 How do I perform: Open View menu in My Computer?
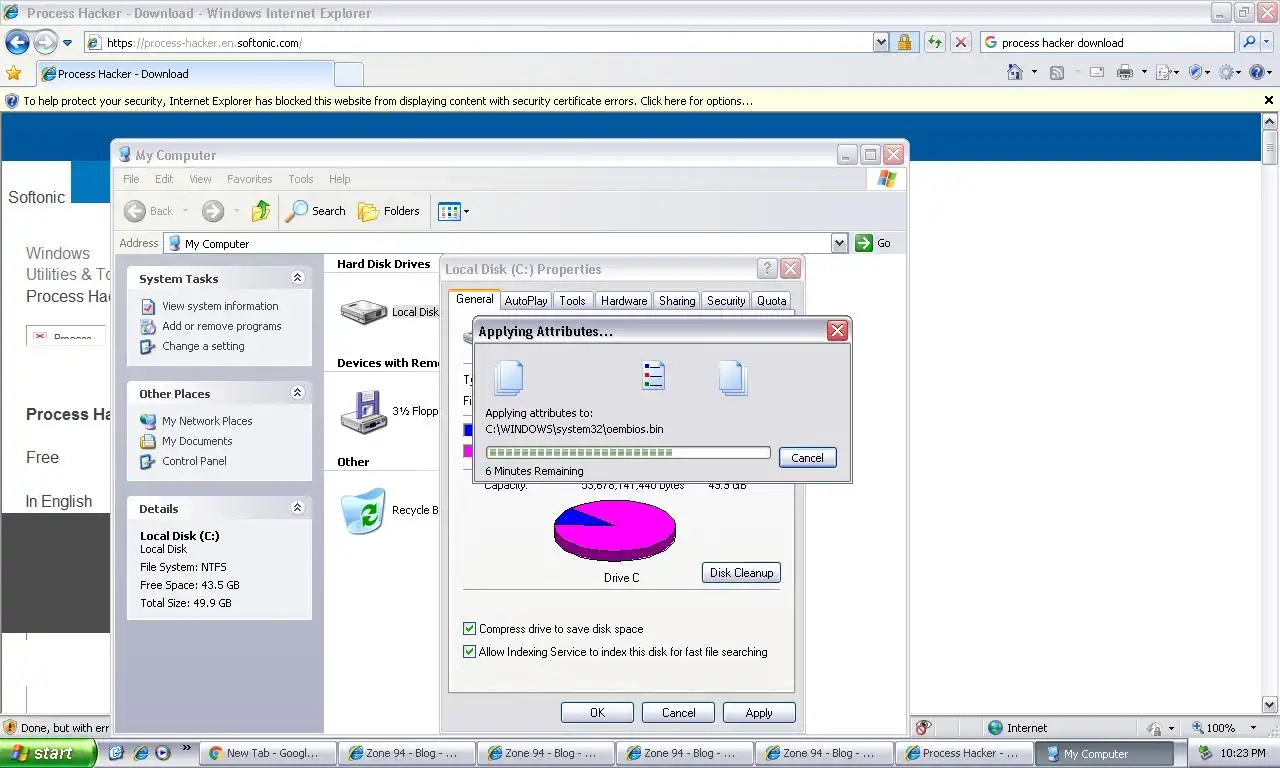pos(200,179)
